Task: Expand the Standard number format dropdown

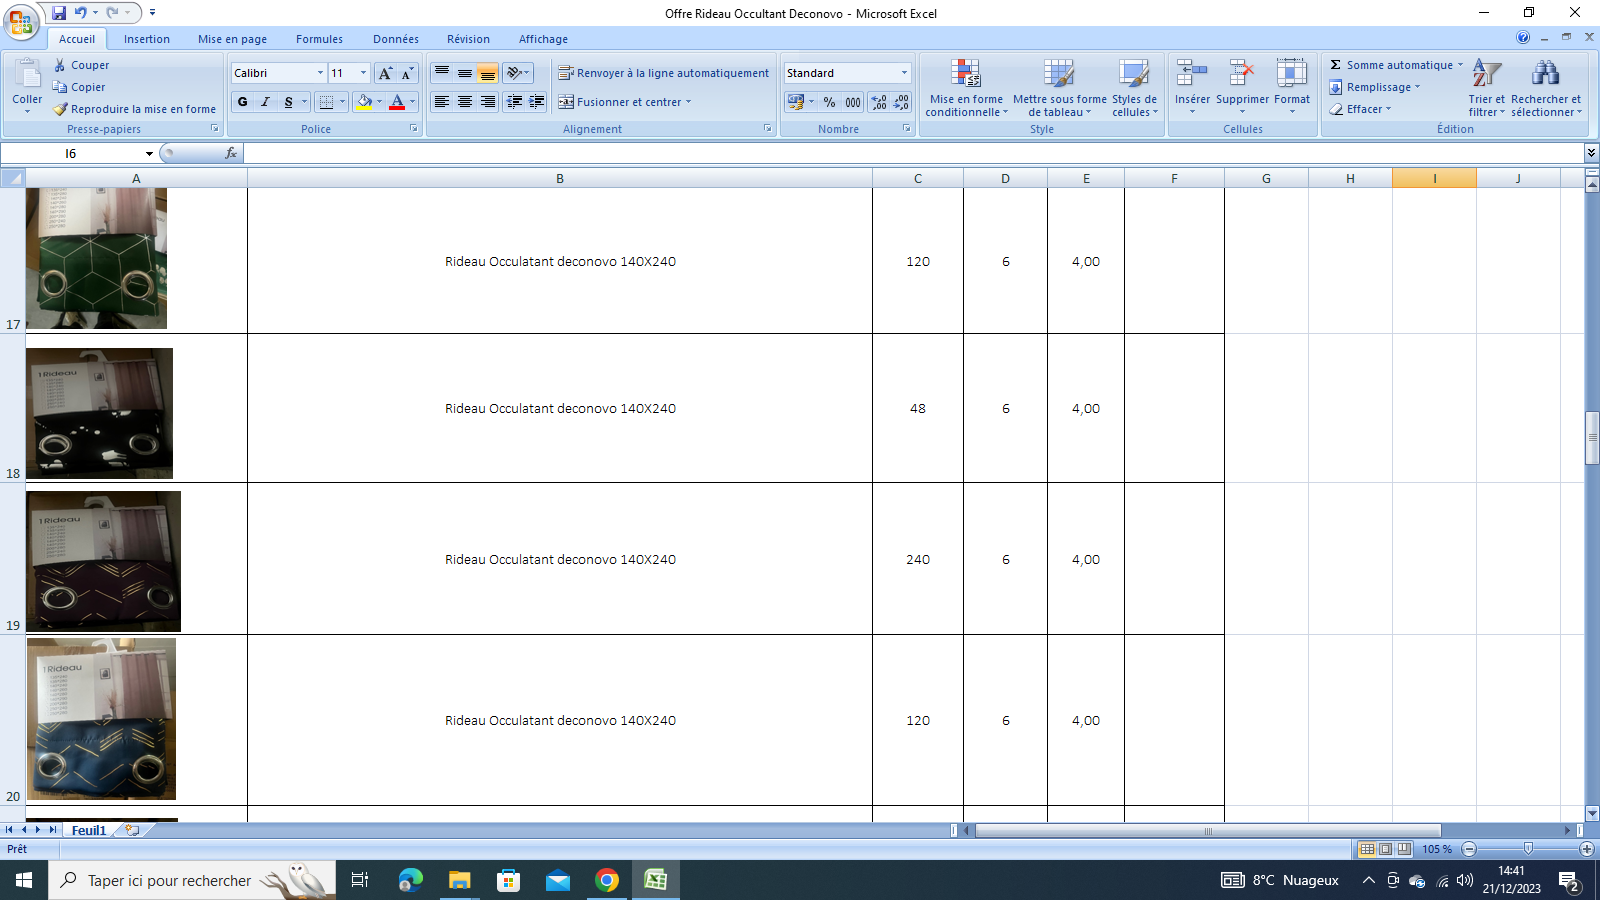Action: pos(904,73)
